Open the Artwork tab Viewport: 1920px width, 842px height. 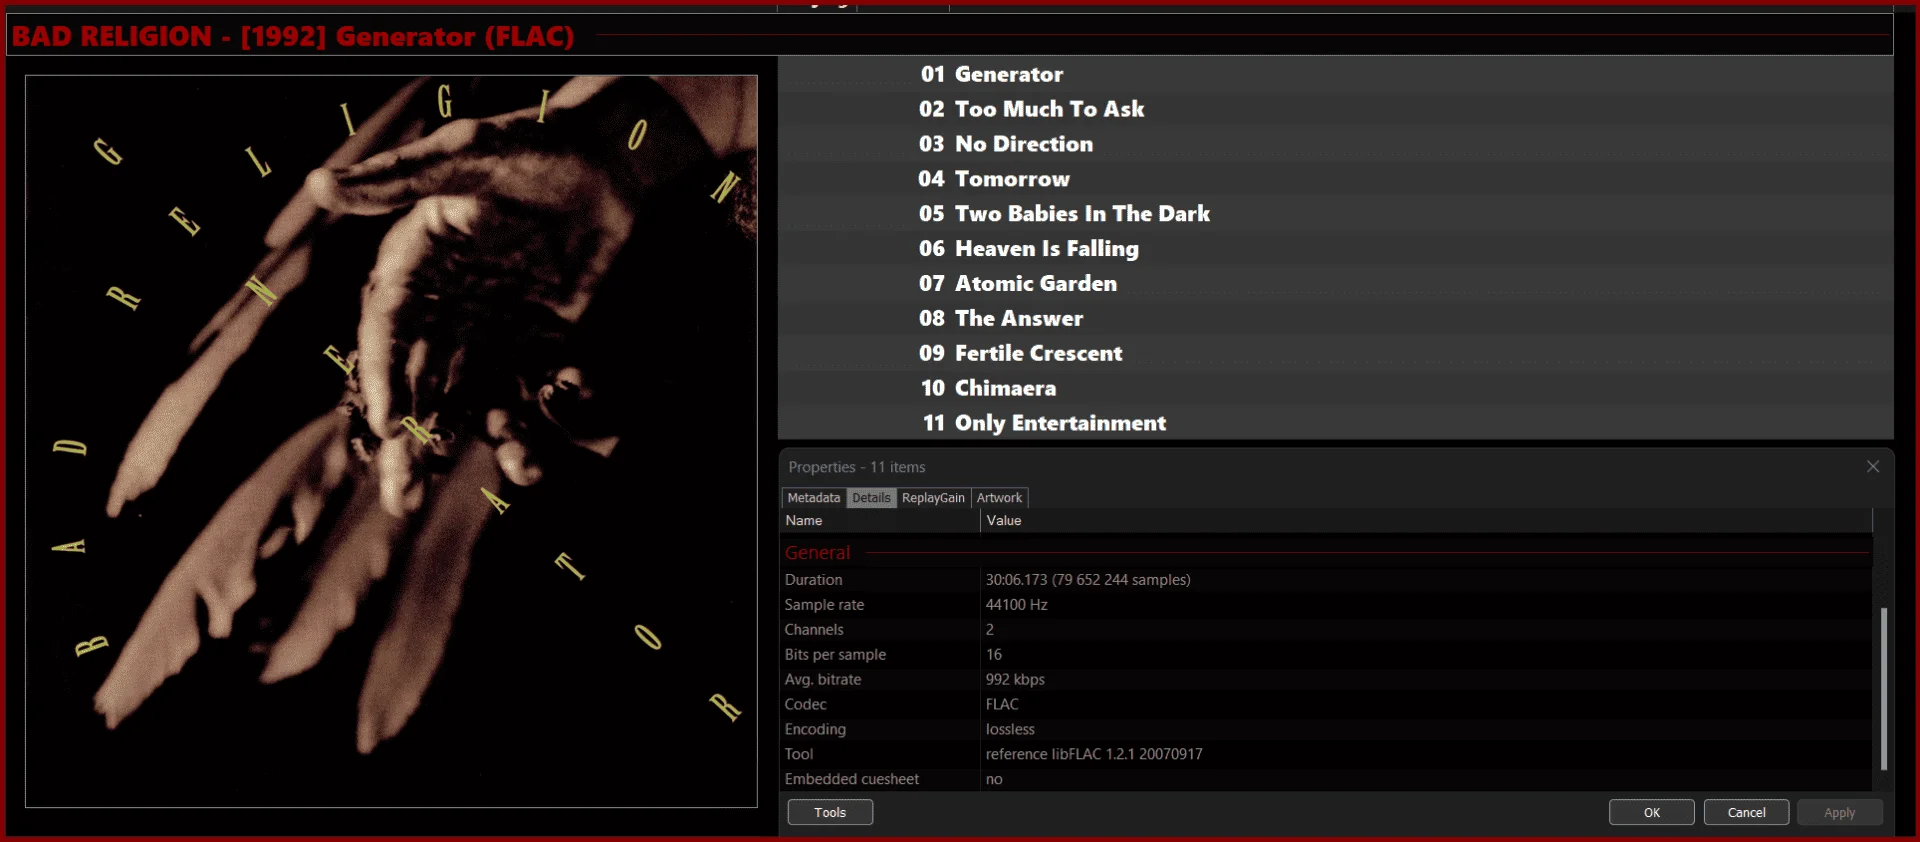999,498
